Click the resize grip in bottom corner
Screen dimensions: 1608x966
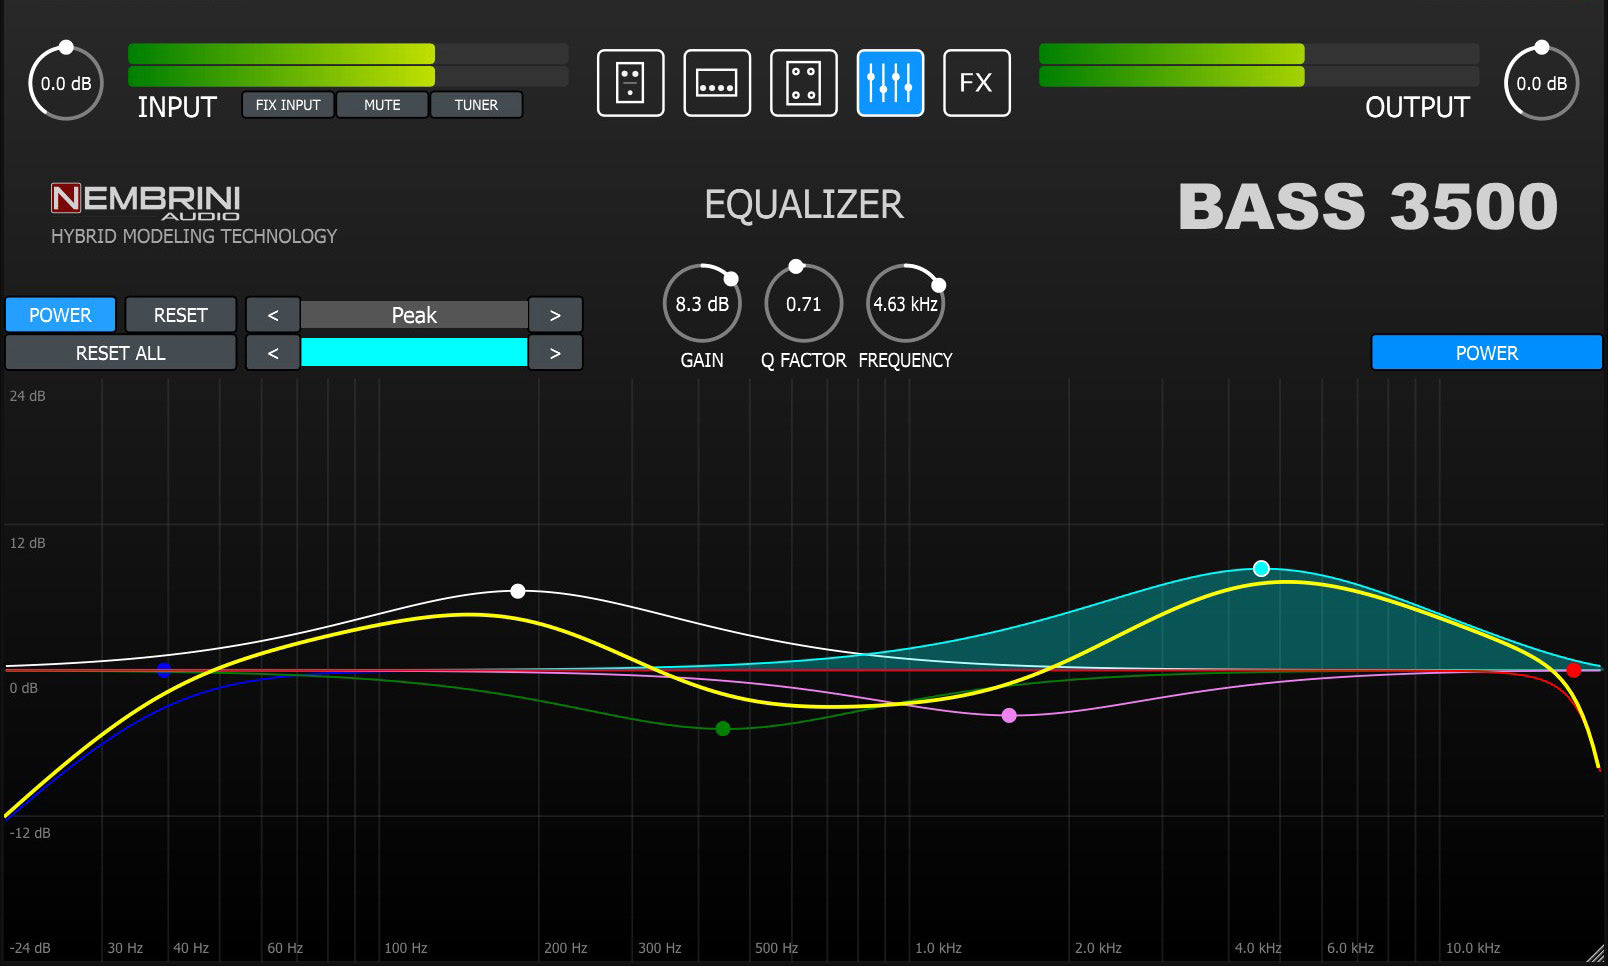(x=1595, y=954)
